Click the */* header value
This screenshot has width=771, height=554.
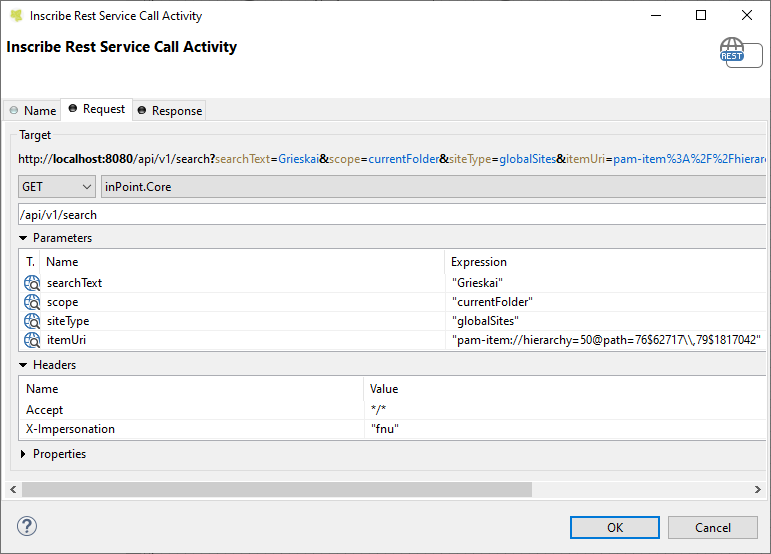[x=379, y=410]
